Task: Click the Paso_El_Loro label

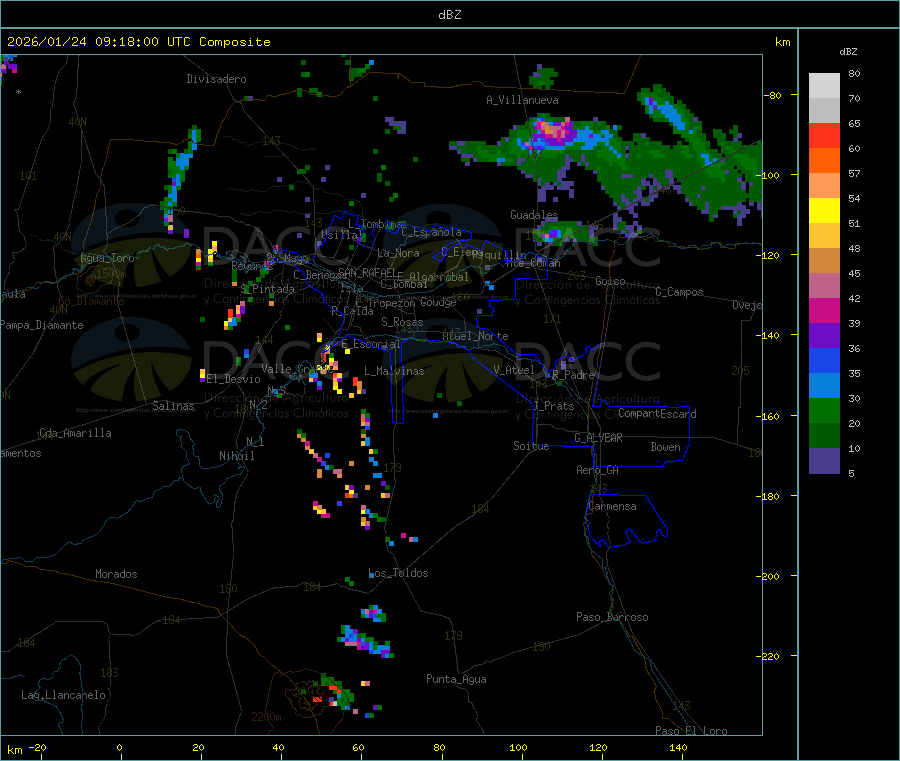Action: pyautogui.click(x=691, y=731)
